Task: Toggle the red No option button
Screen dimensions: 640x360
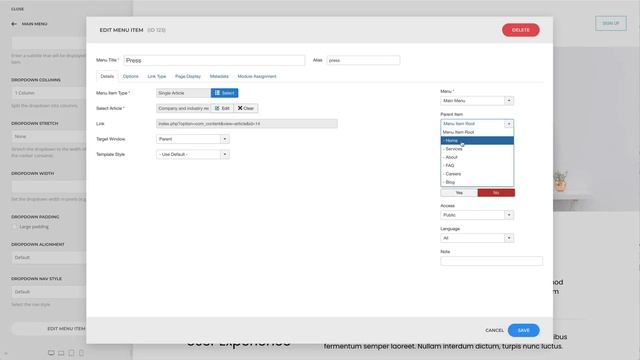Action: coord(496,193)
